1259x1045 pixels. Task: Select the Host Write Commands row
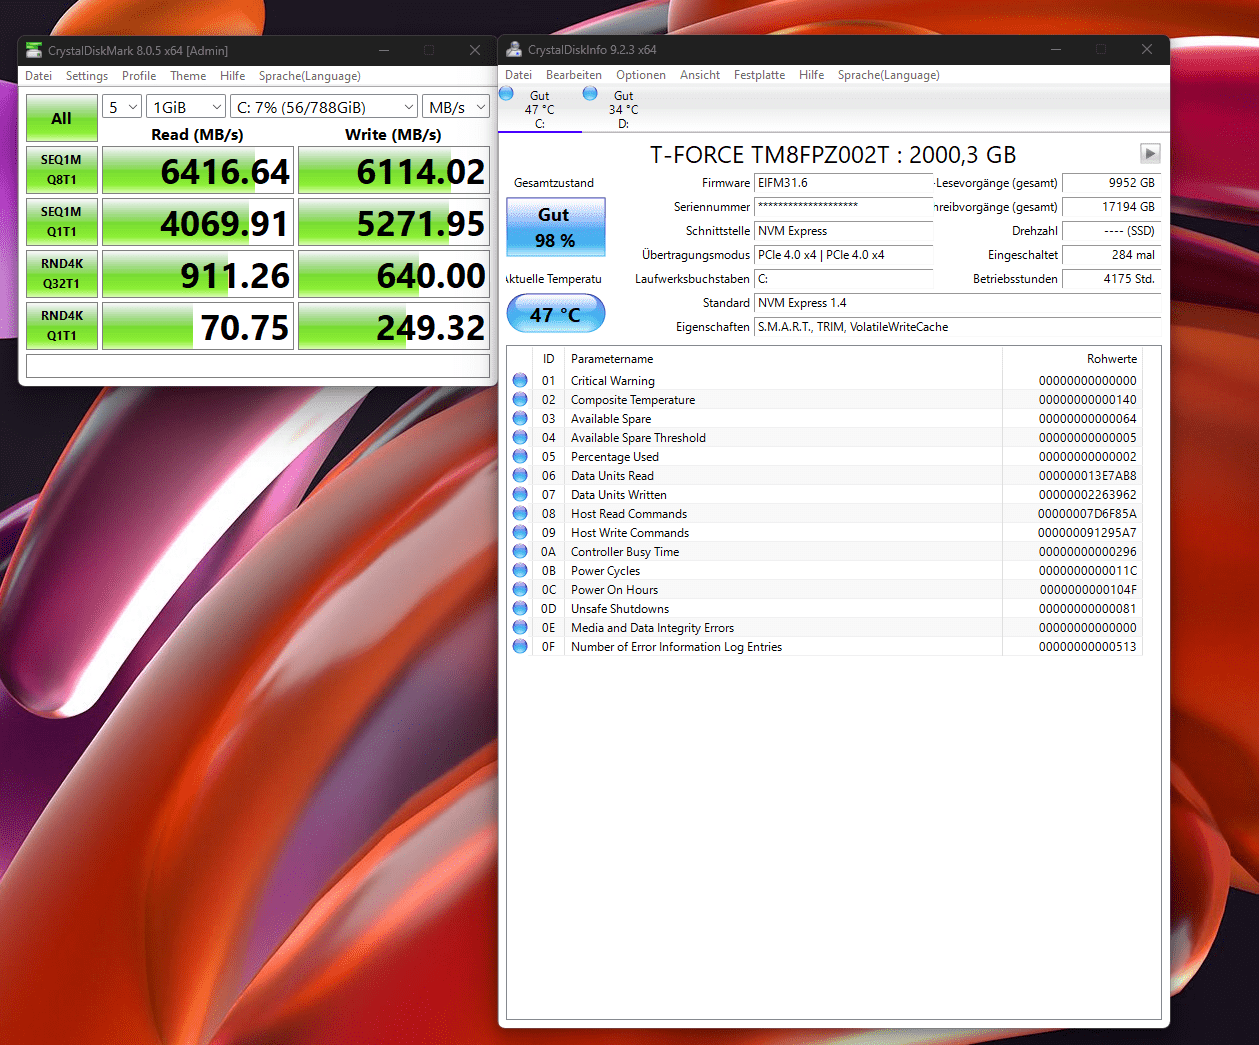[825, 533]
